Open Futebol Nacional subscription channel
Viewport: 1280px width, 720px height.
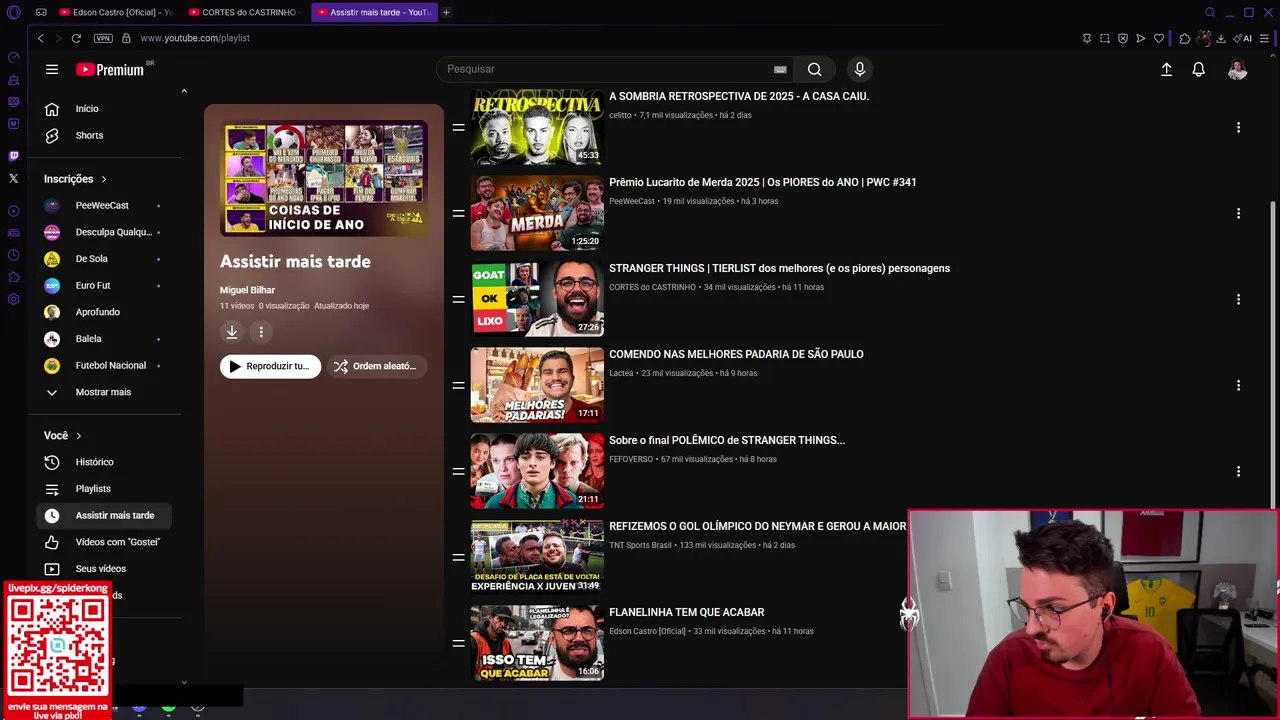pyautogui.click(x=104, y=365)
